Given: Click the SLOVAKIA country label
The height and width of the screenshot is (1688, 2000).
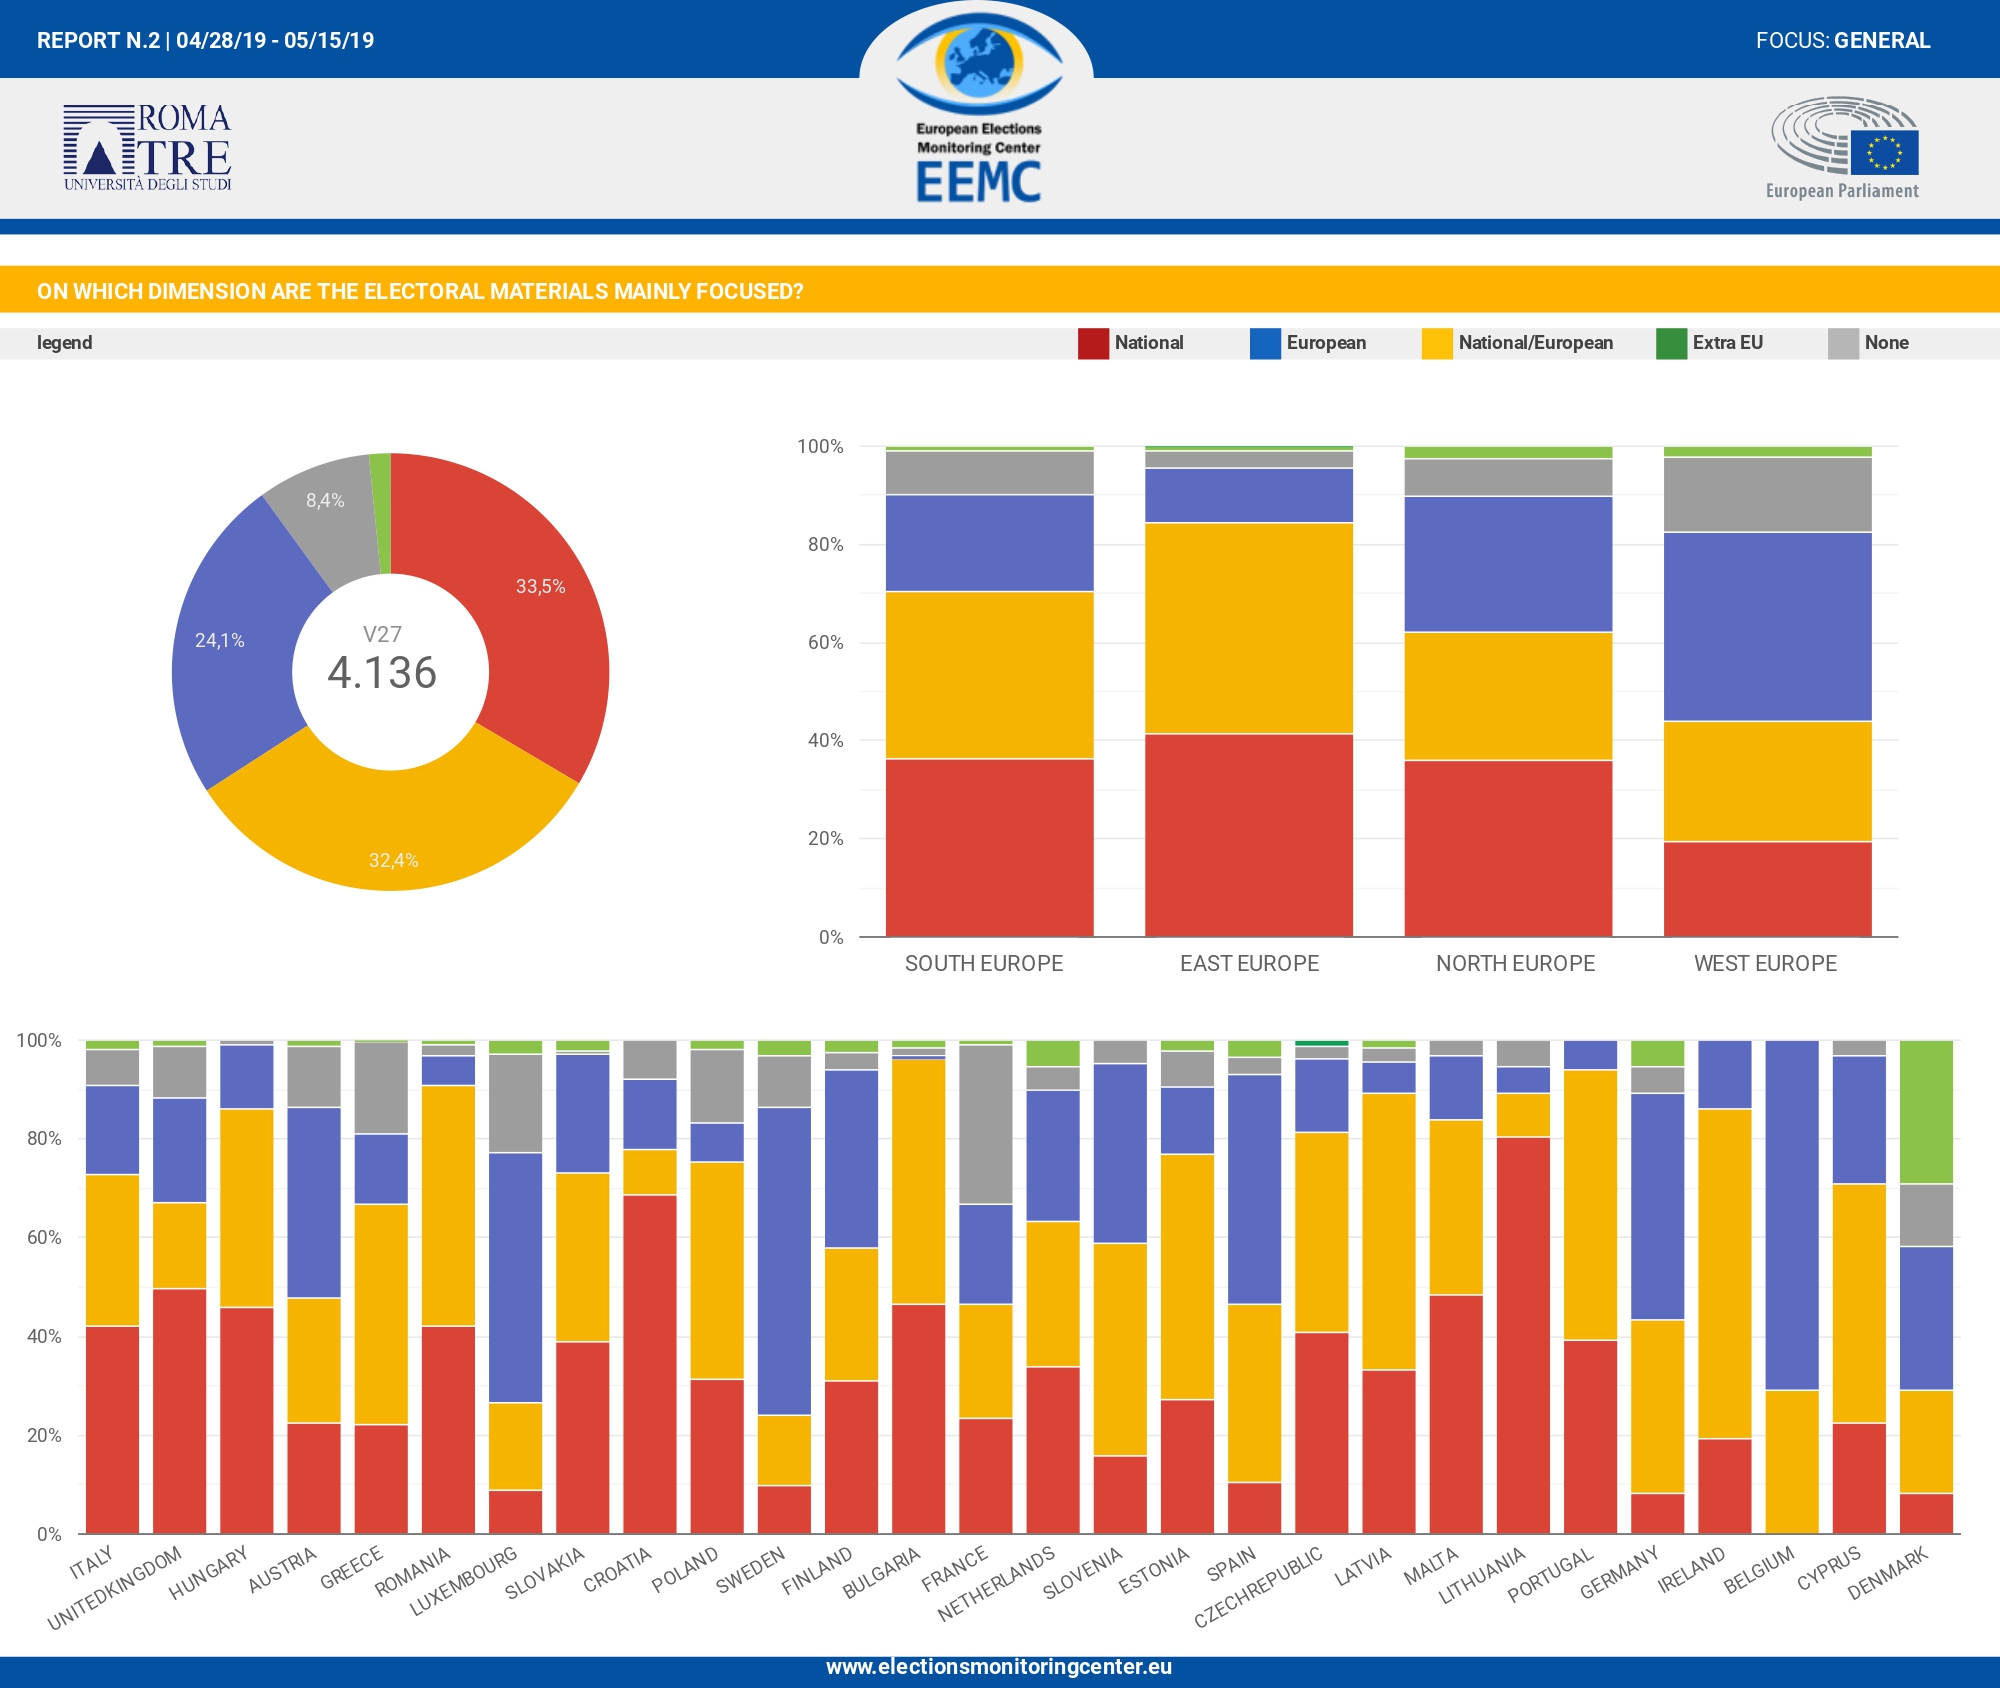Looking at the screenshot, I should click(x=545, y=1573).
